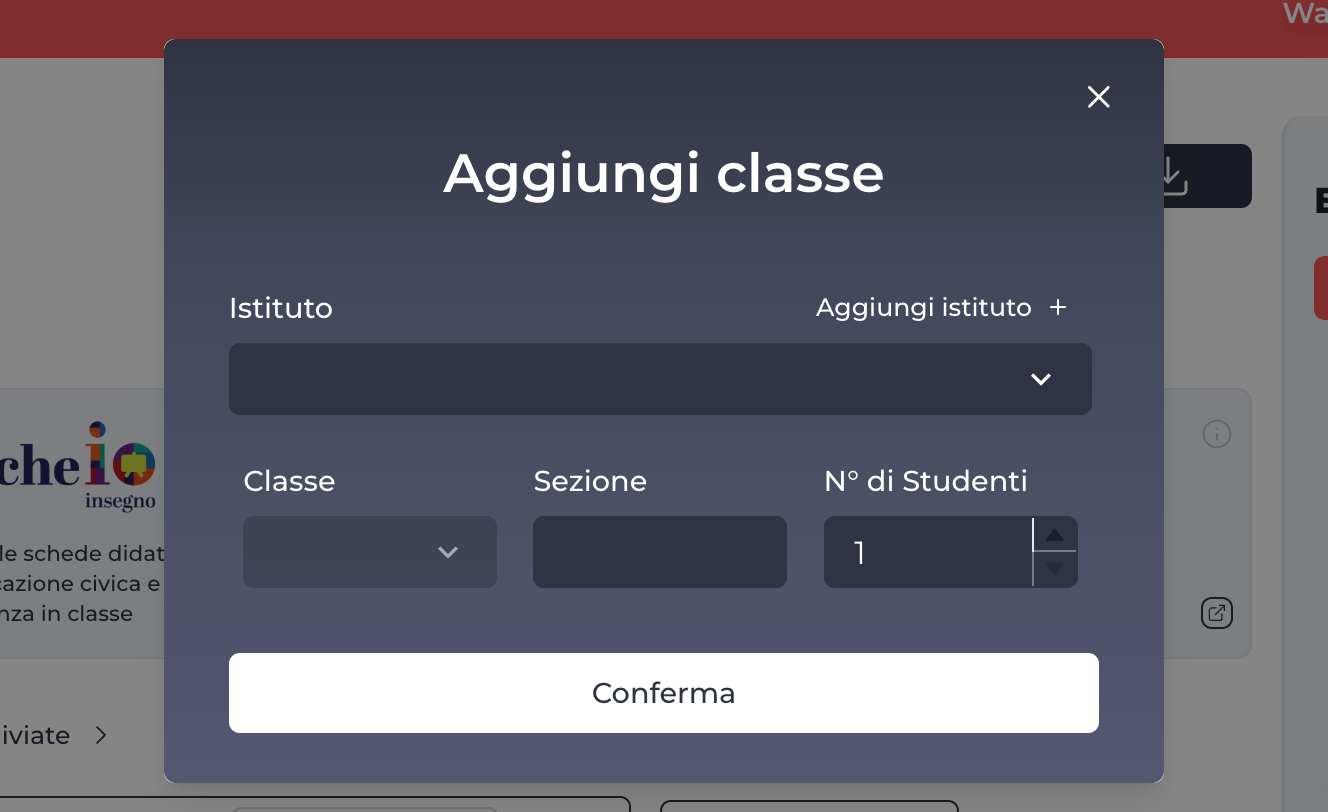Decrease student count with down arrow

[1054, 568]
